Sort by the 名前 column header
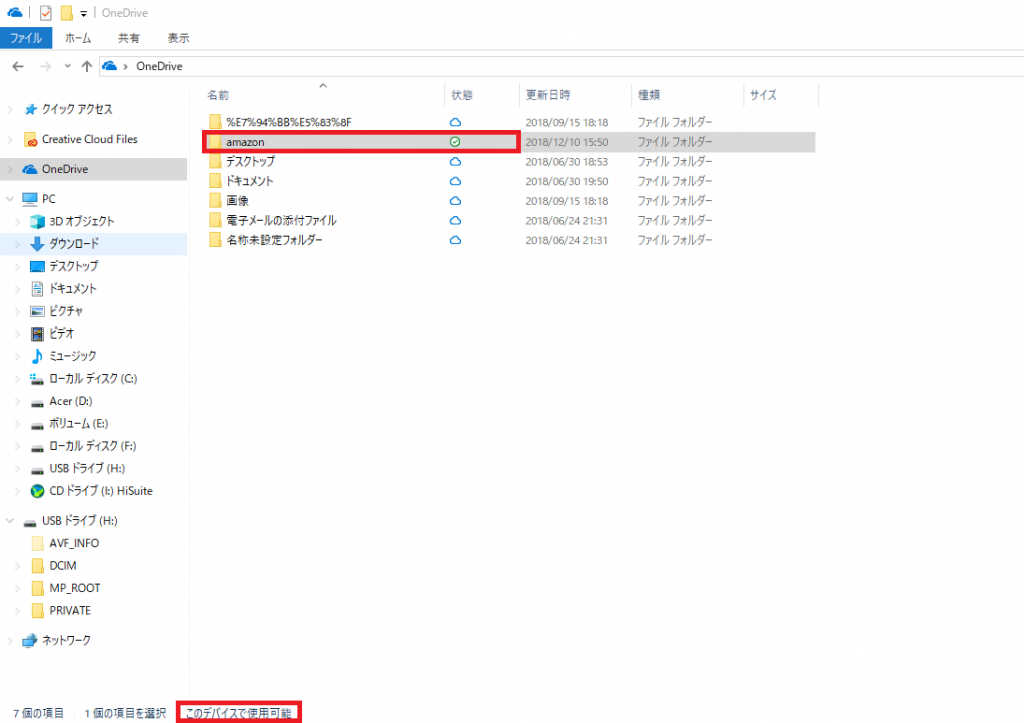1024x723 pixels. [218, 95]
